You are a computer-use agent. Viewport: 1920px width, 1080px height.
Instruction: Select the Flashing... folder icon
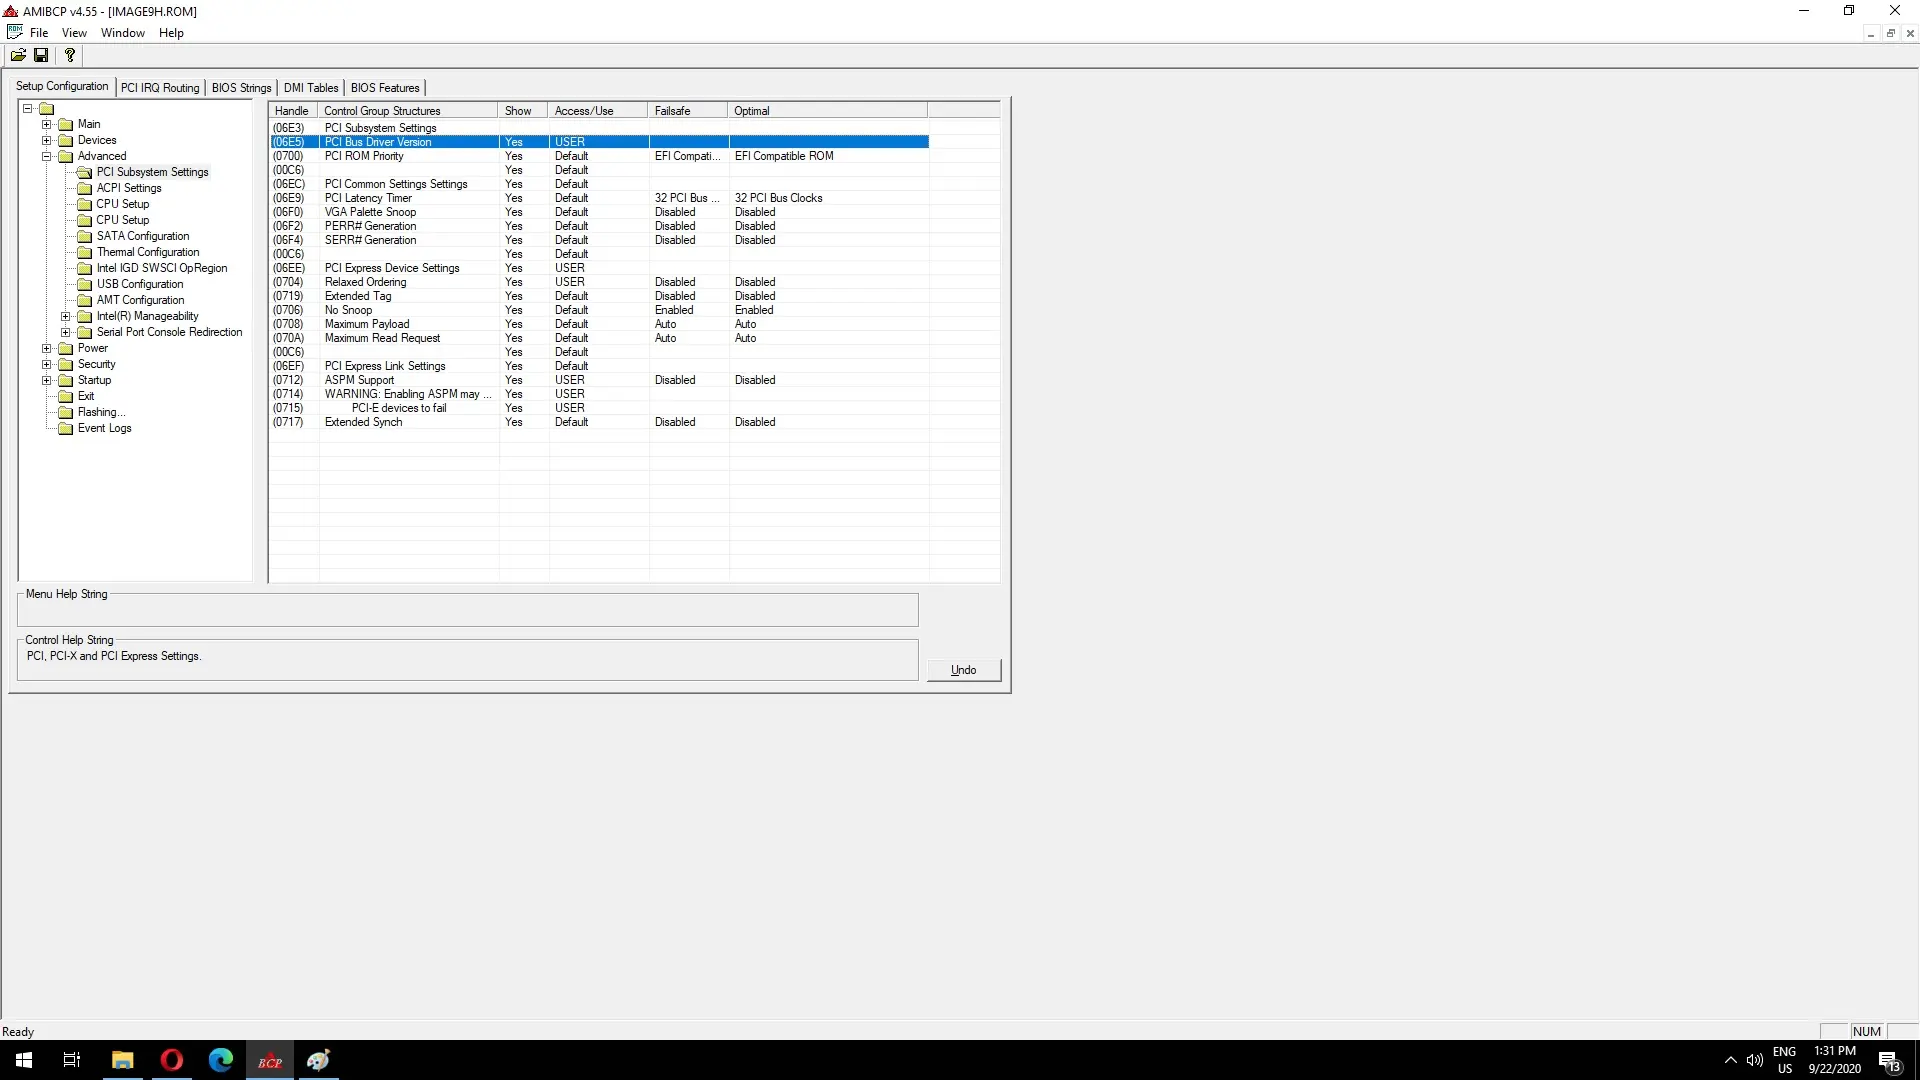[x=66, y=412]
